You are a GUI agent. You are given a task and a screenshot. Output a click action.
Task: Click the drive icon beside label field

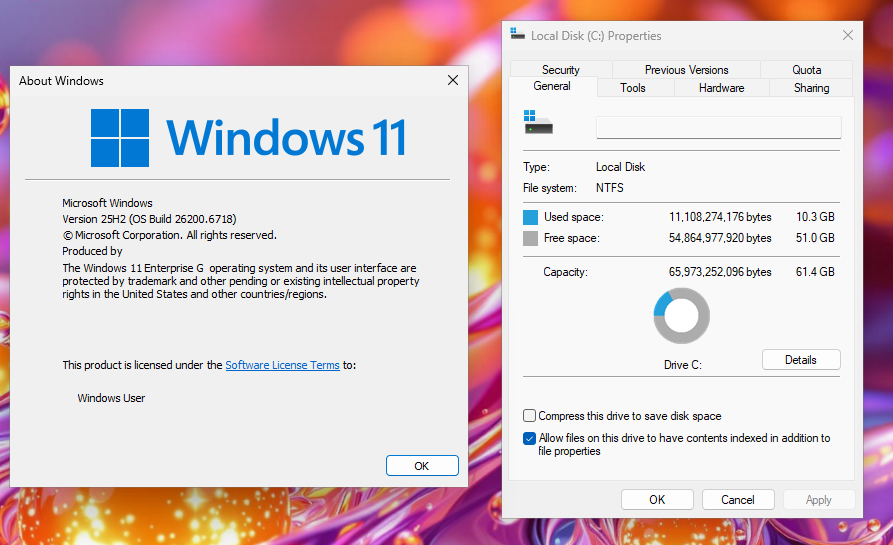[538, 122]
